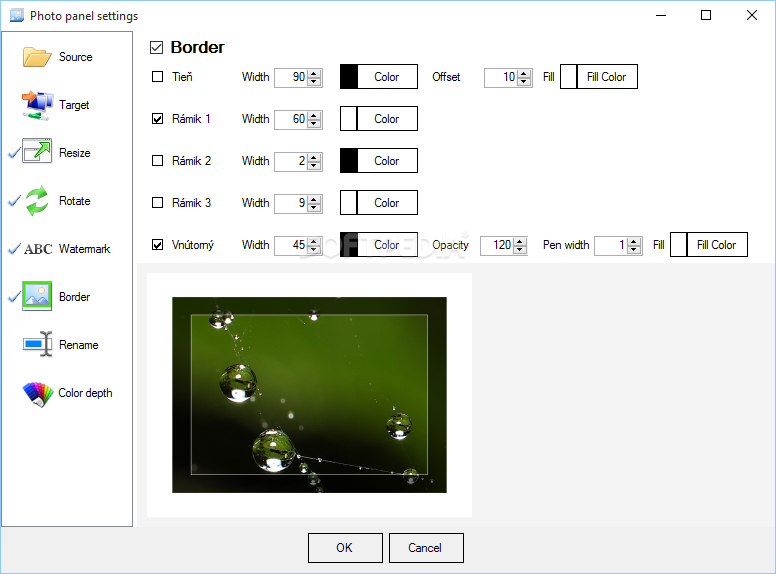
Task: Click the check mark next to Resize
Action: 14,153
